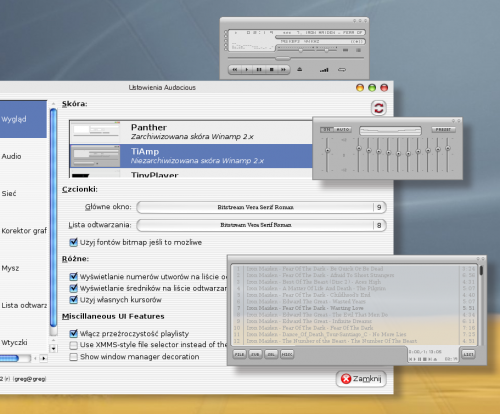The image size is (500, 414).
Task: Toggle shuffle bars icon in player
Action: point(324,70)
